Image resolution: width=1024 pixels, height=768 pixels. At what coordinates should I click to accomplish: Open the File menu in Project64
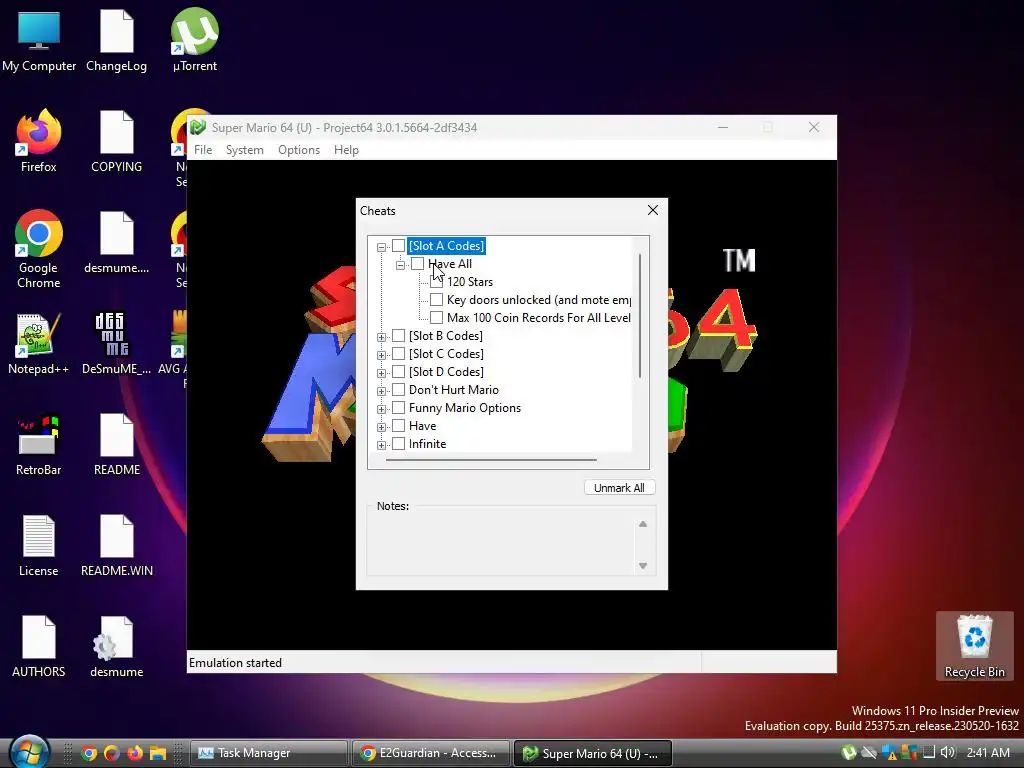[x=203, y=150]
